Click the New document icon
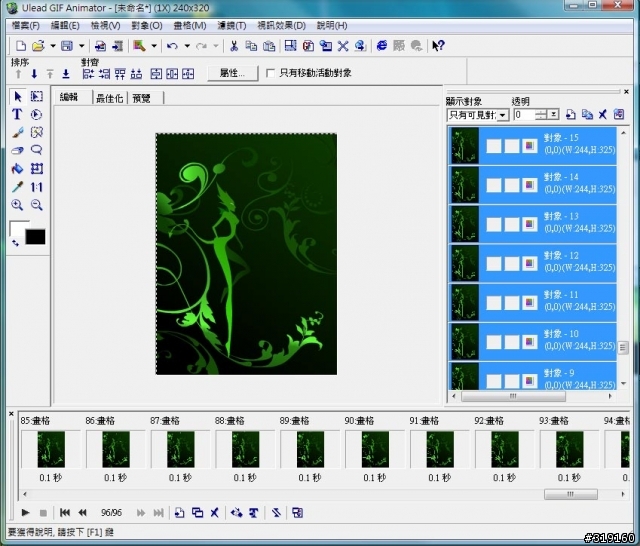This screenshot has width=640, height=546. (x=20, y=46)
